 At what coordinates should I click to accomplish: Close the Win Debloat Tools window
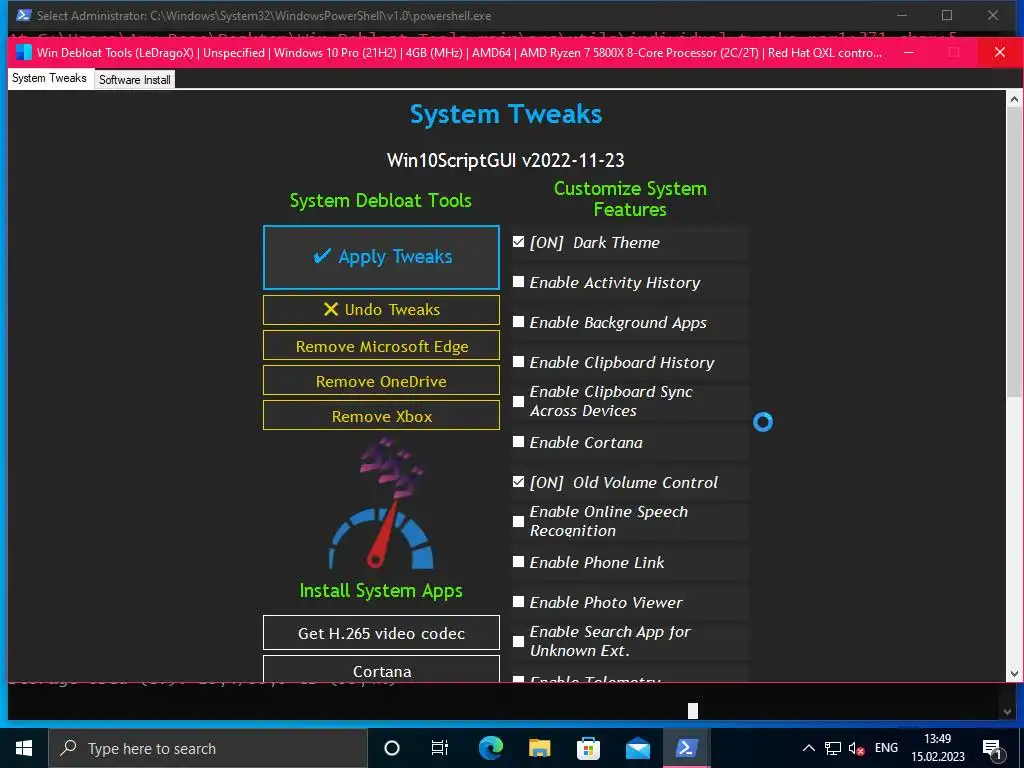point(999,52)
